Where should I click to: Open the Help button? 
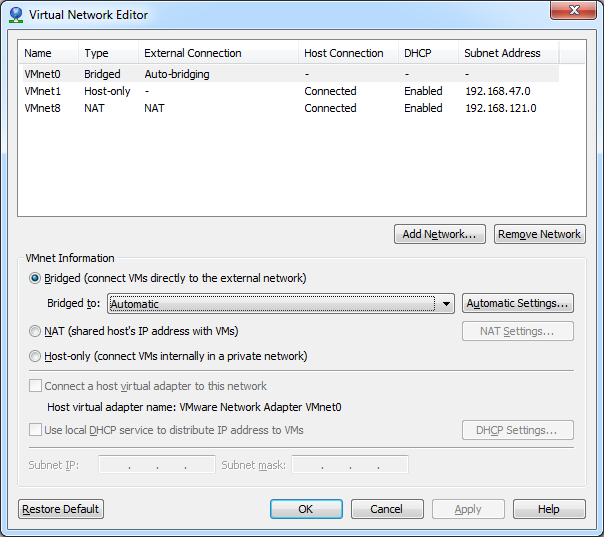pyautogui.click(x=548, y=509)
